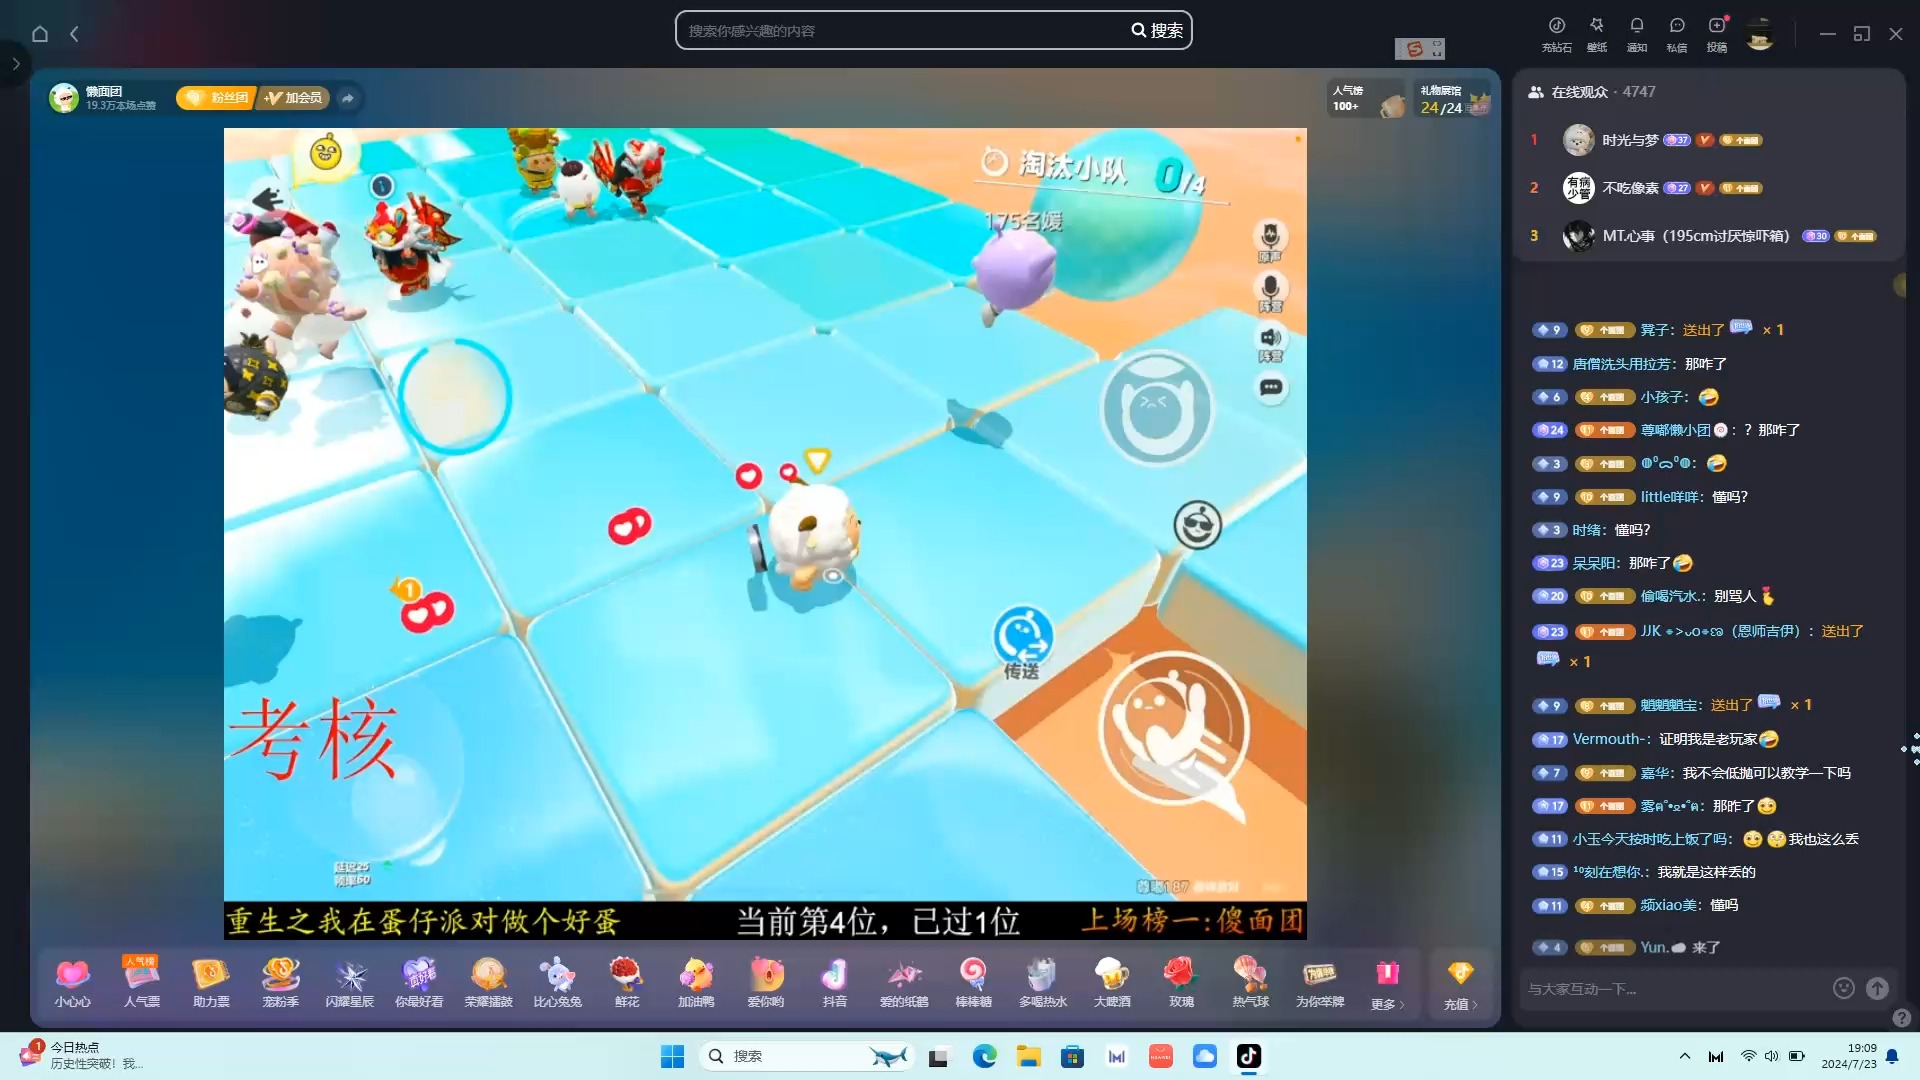
Task: Click the 加会员 membership button
Action: (294, 97)
